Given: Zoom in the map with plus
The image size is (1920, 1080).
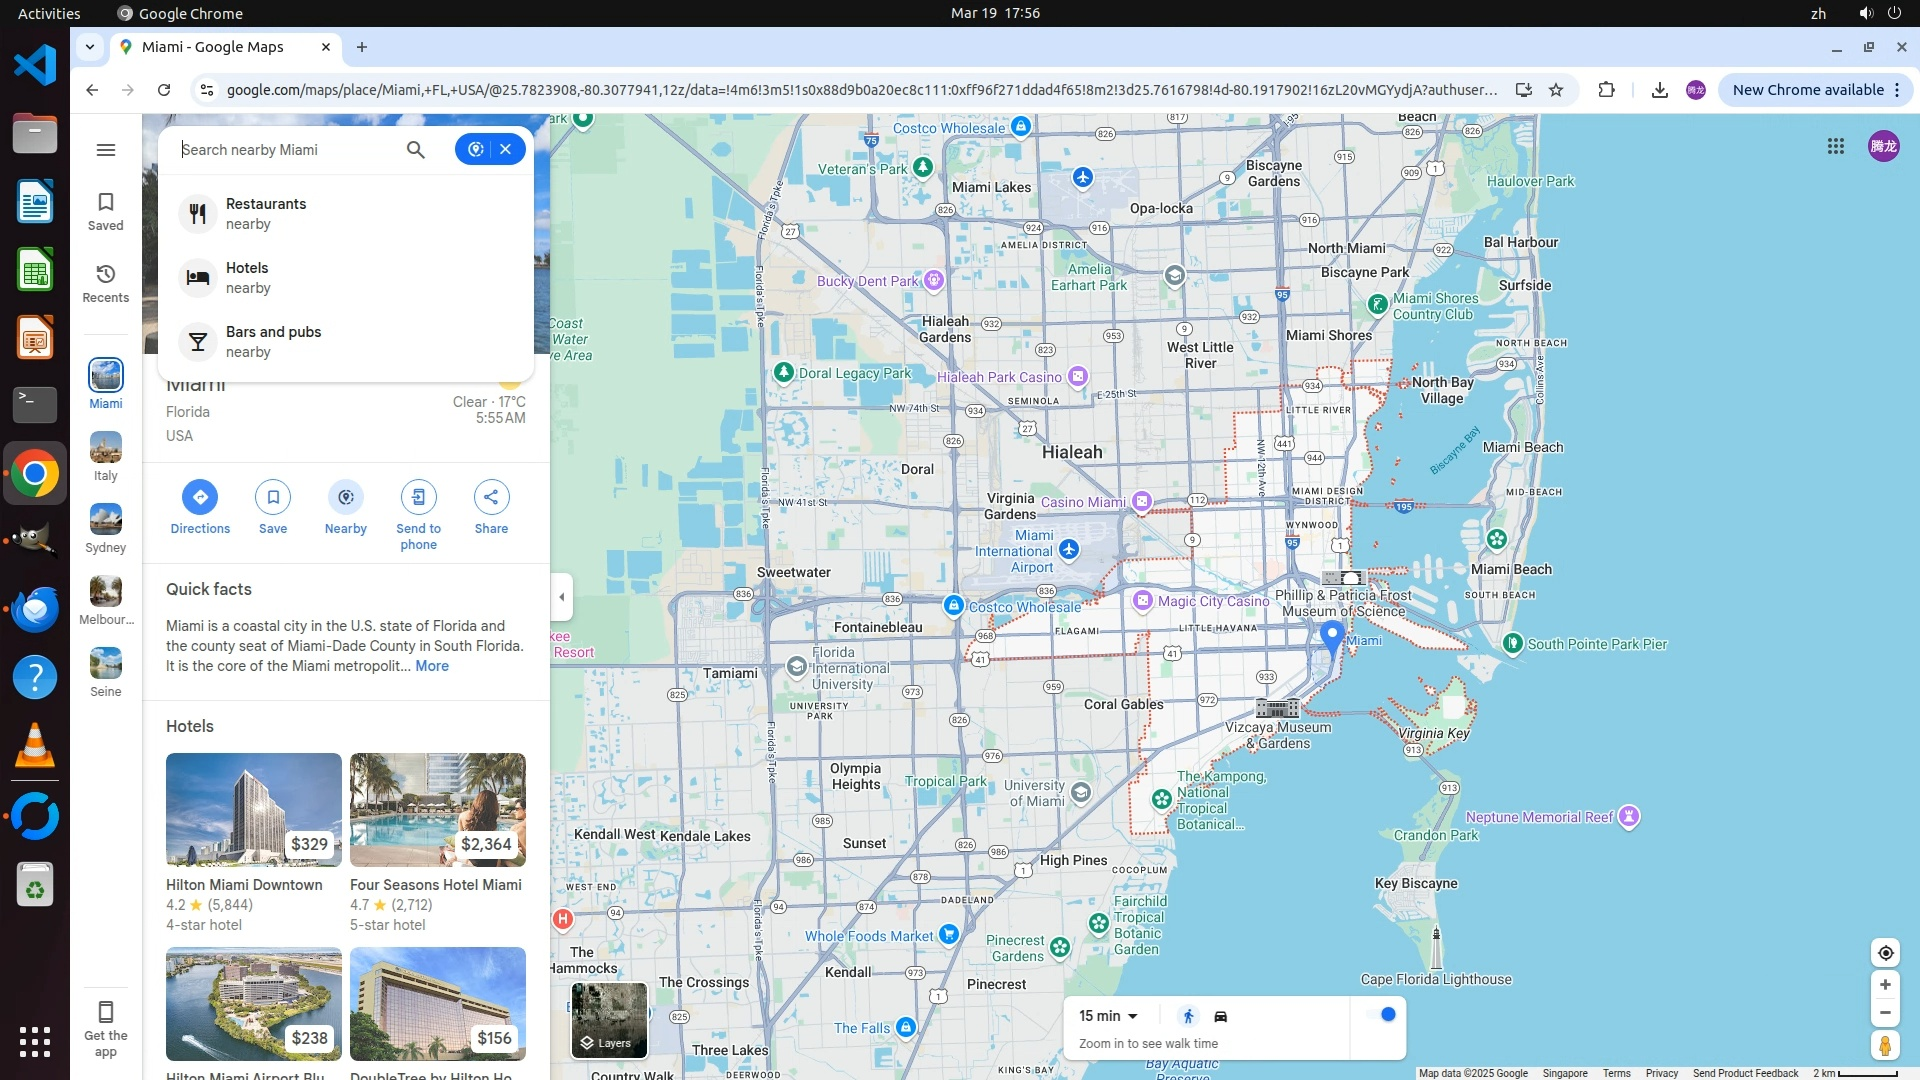Looking at the screenshot, I should coord(1885,985).
